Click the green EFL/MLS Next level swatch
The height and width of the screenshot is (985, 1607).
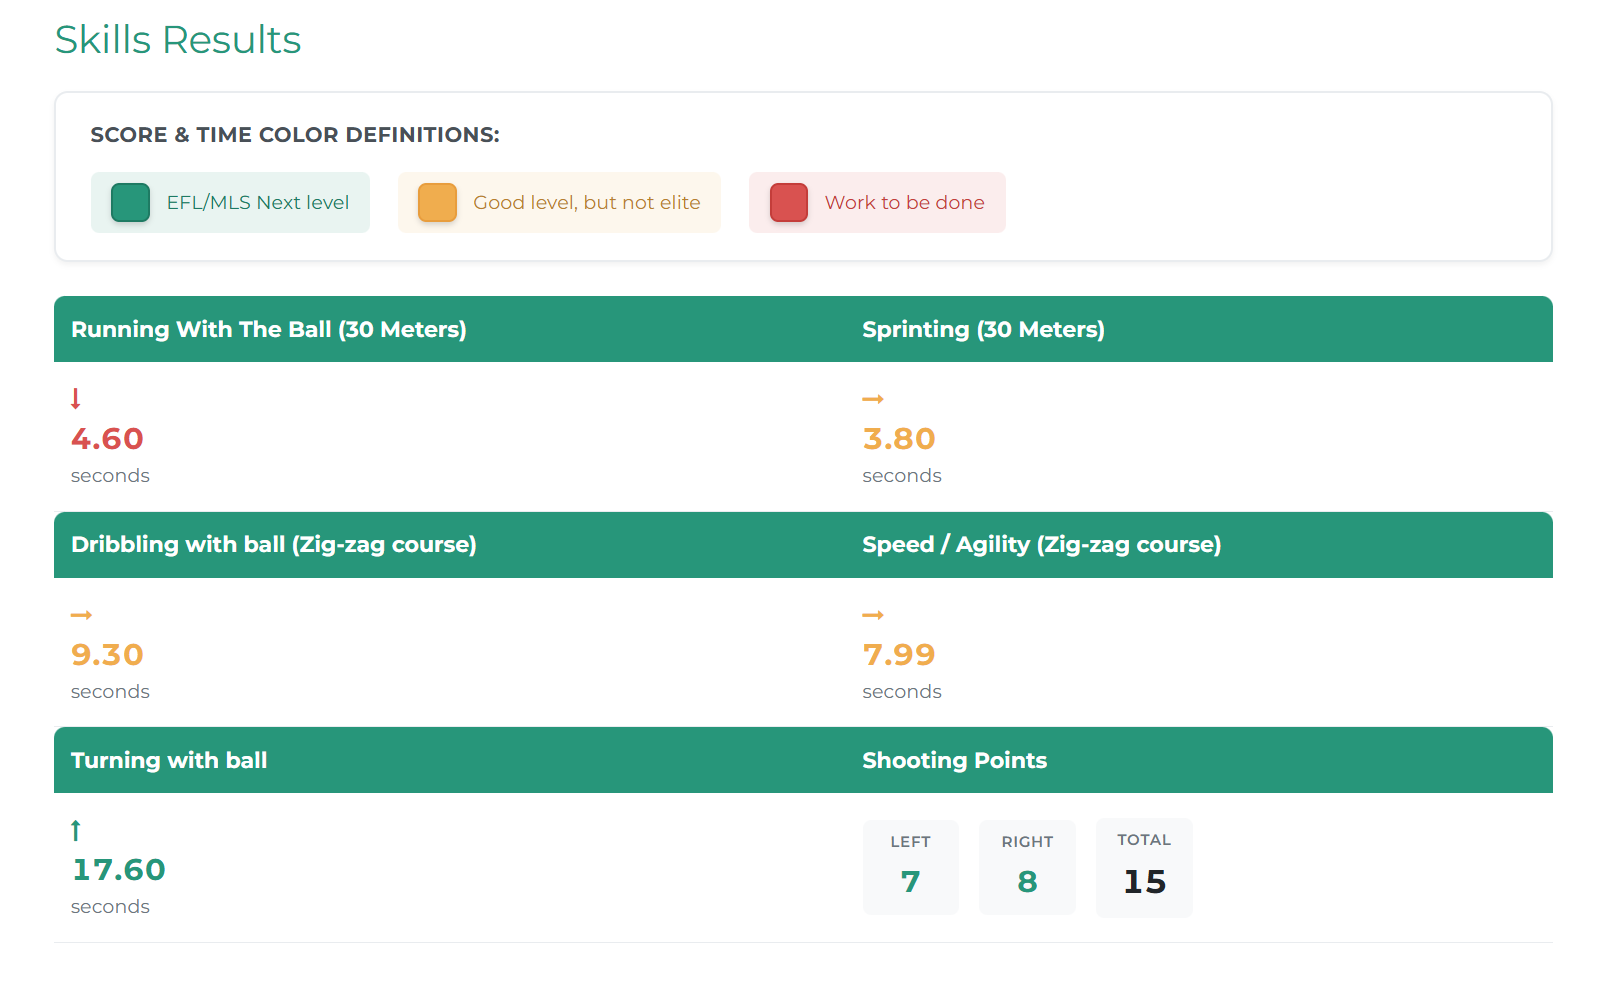click(131, 203)
